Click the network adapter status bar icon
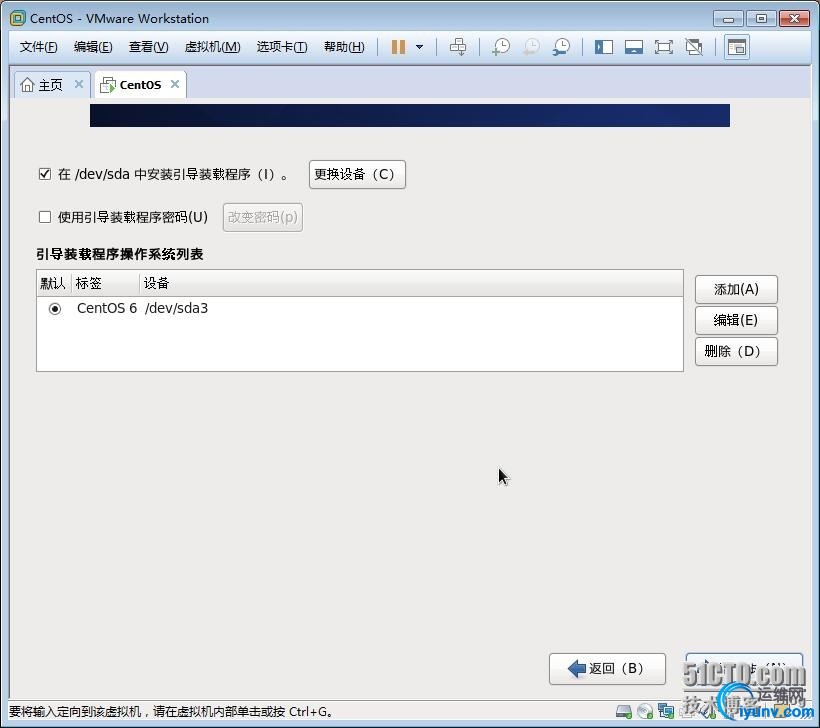 [666, 711]
